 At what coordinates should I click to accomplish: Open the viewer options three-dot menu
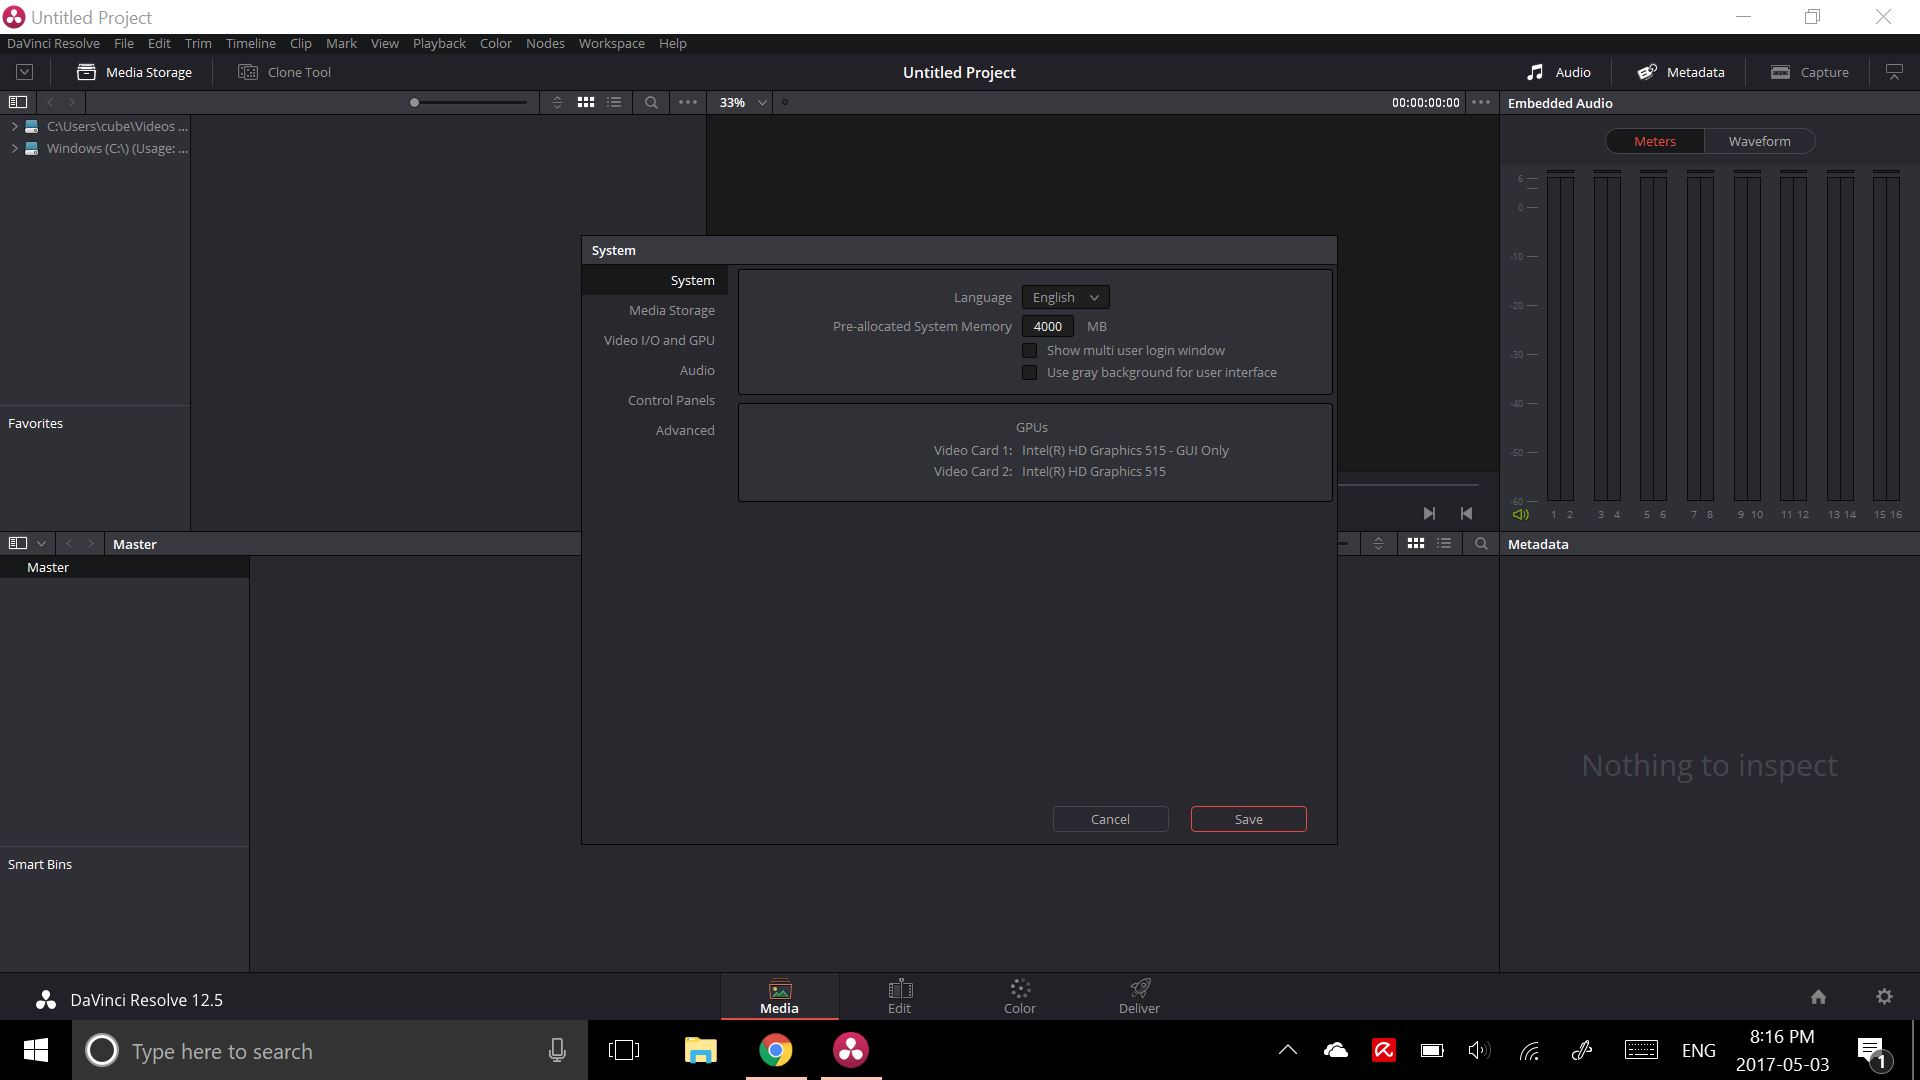[1481, 102]
